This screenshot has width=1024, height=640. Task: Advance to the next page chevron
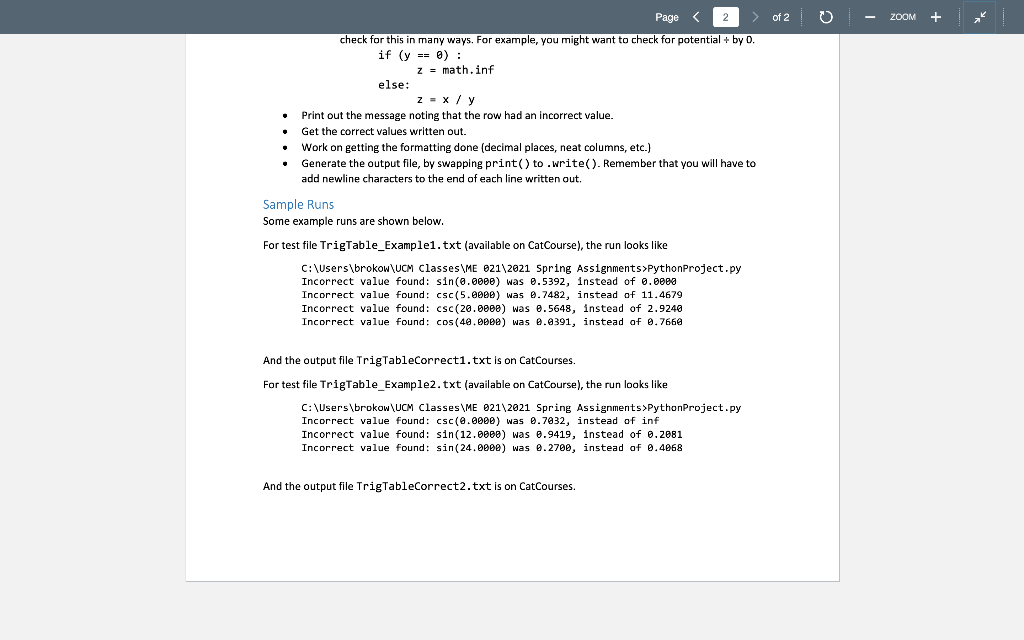[757, 16]
